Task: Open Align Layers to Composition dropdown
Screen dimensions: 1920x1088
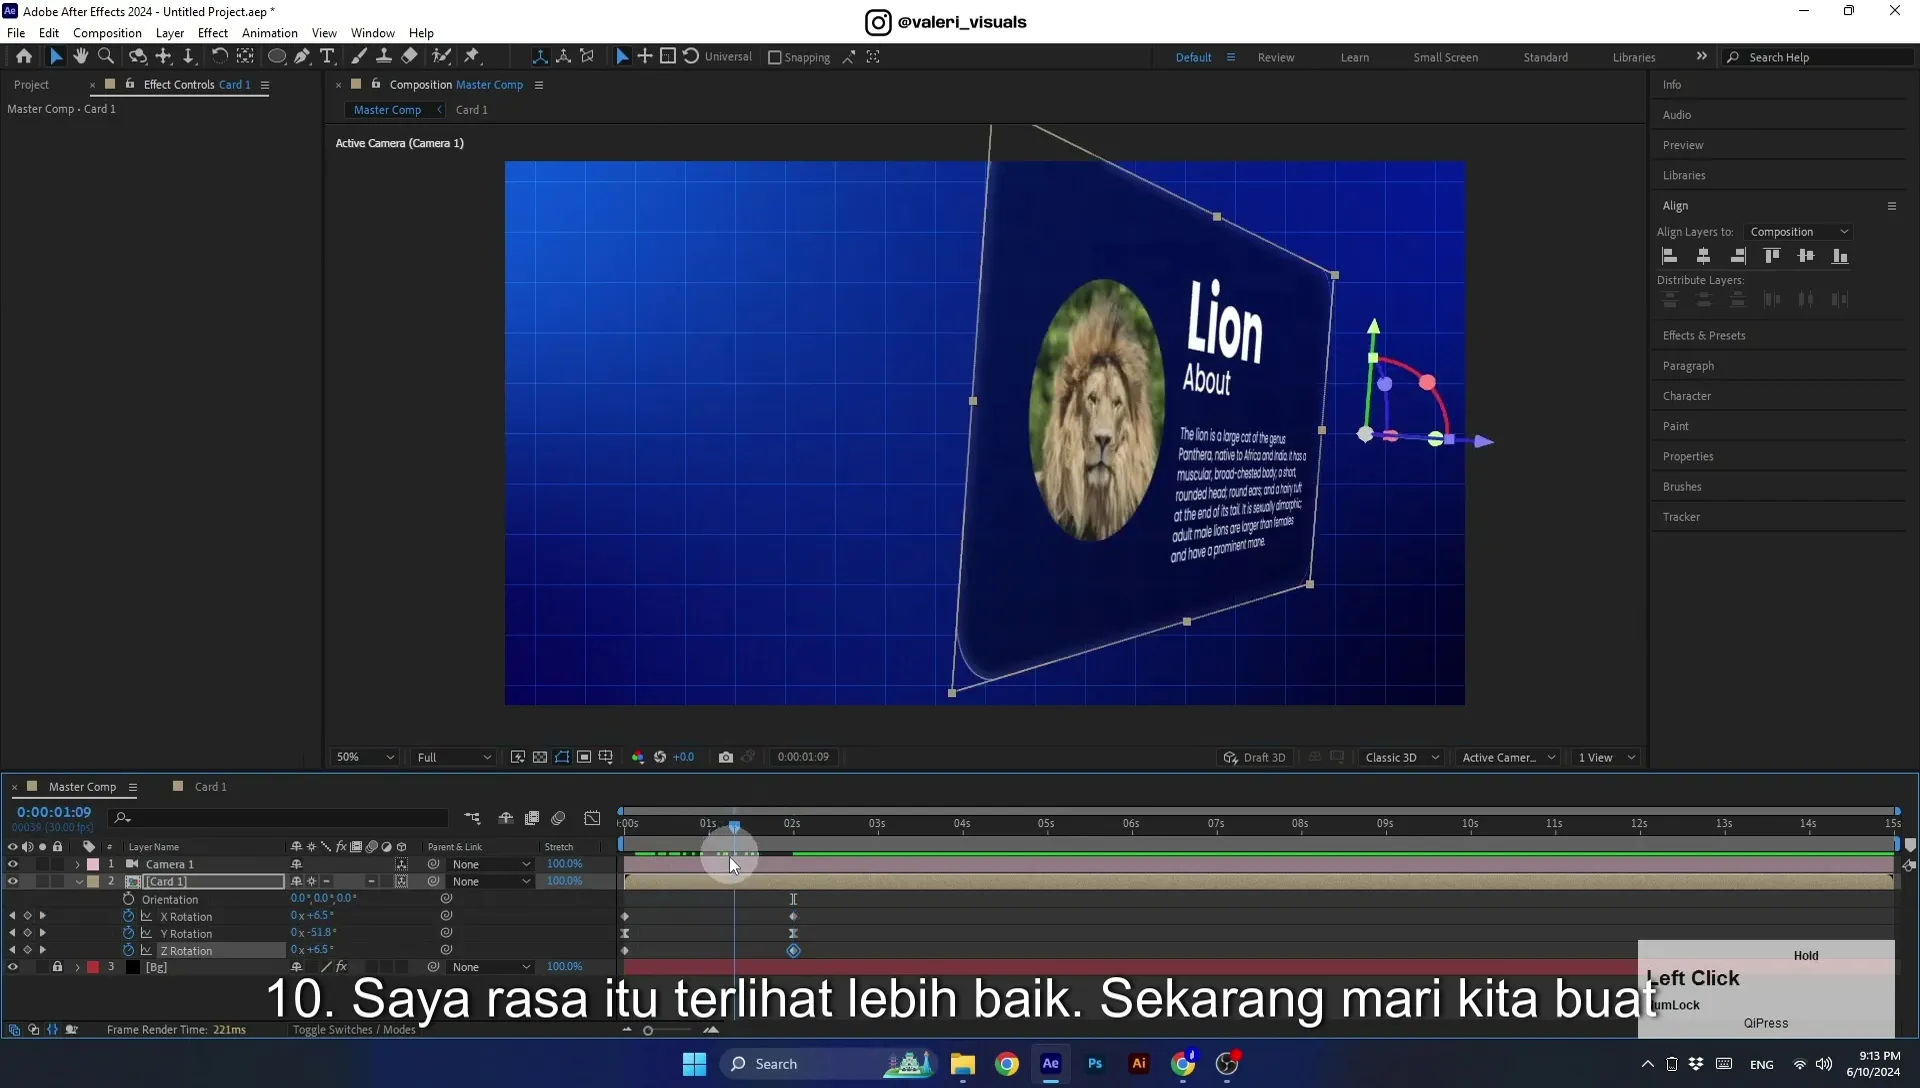Action: 1799,232
